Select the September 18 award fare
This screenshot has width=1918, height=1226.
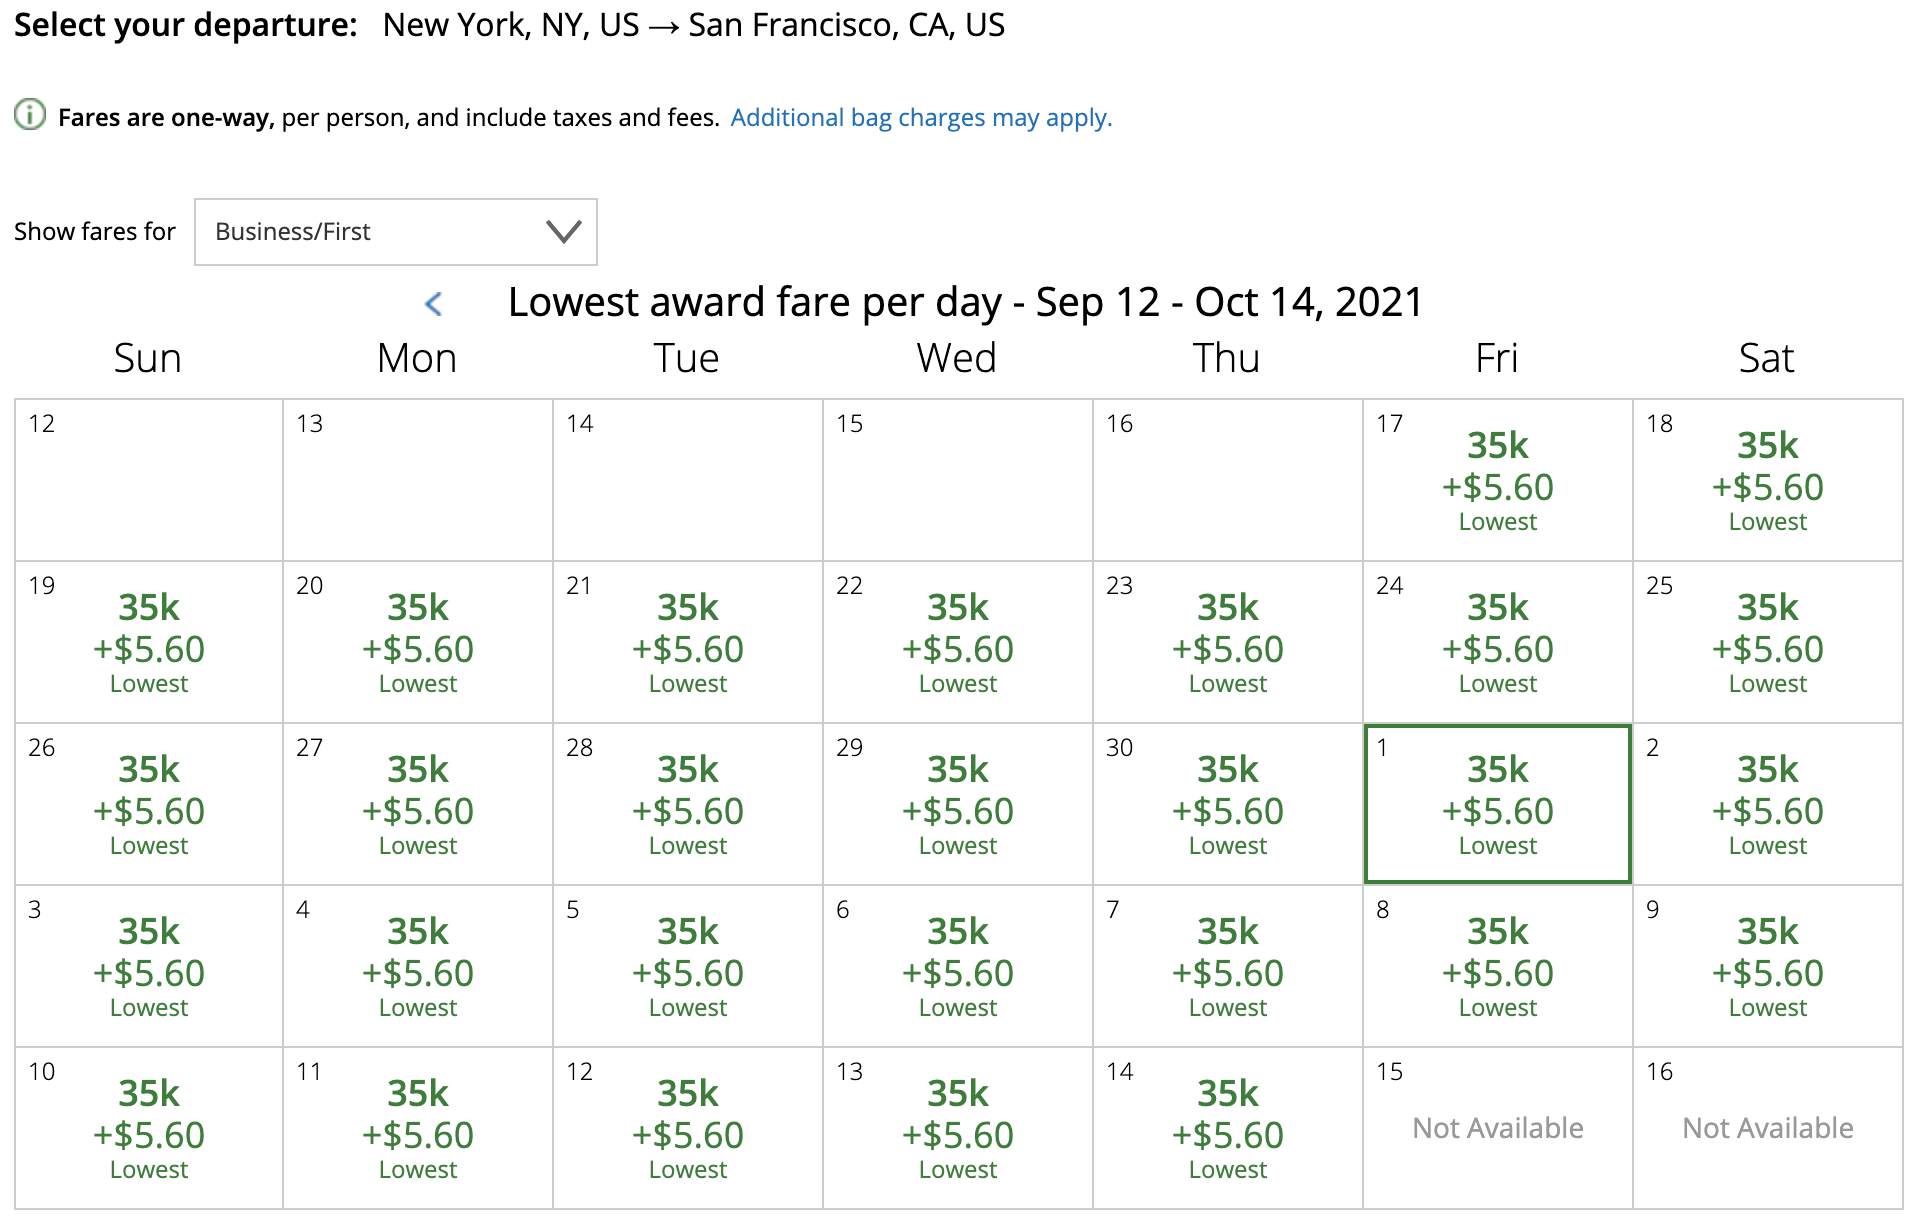[x=1767, y=481]
